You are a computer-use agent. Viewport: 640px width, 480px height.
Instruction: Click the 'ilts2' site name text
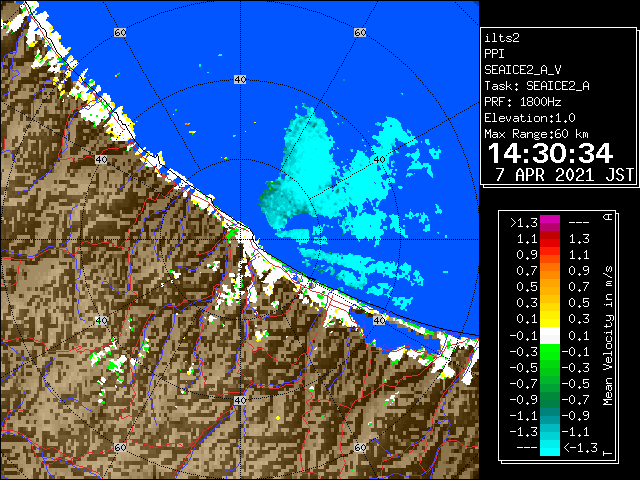point(502,38)
